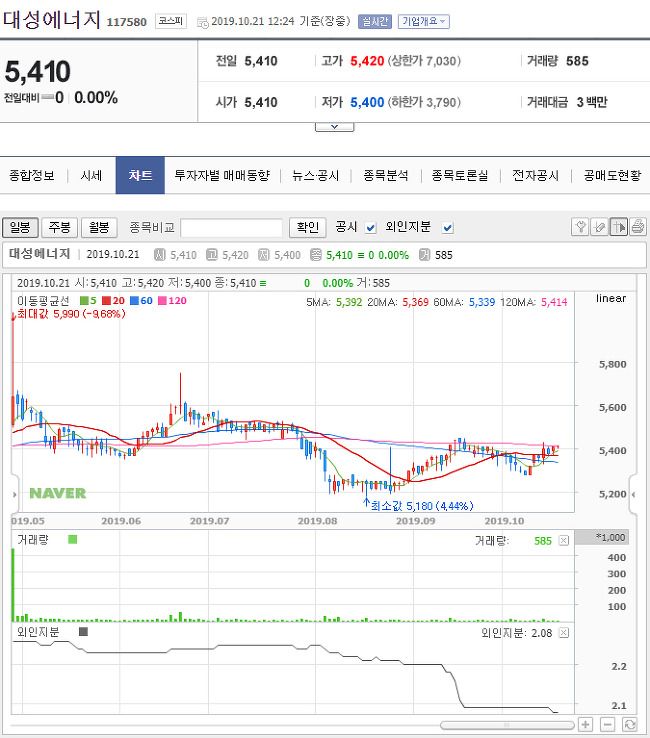This screenshot has width=650, height=738.
Task: Open the 뉴스·공시 tab
Action: pyautogui.click(x=315, y=176)
